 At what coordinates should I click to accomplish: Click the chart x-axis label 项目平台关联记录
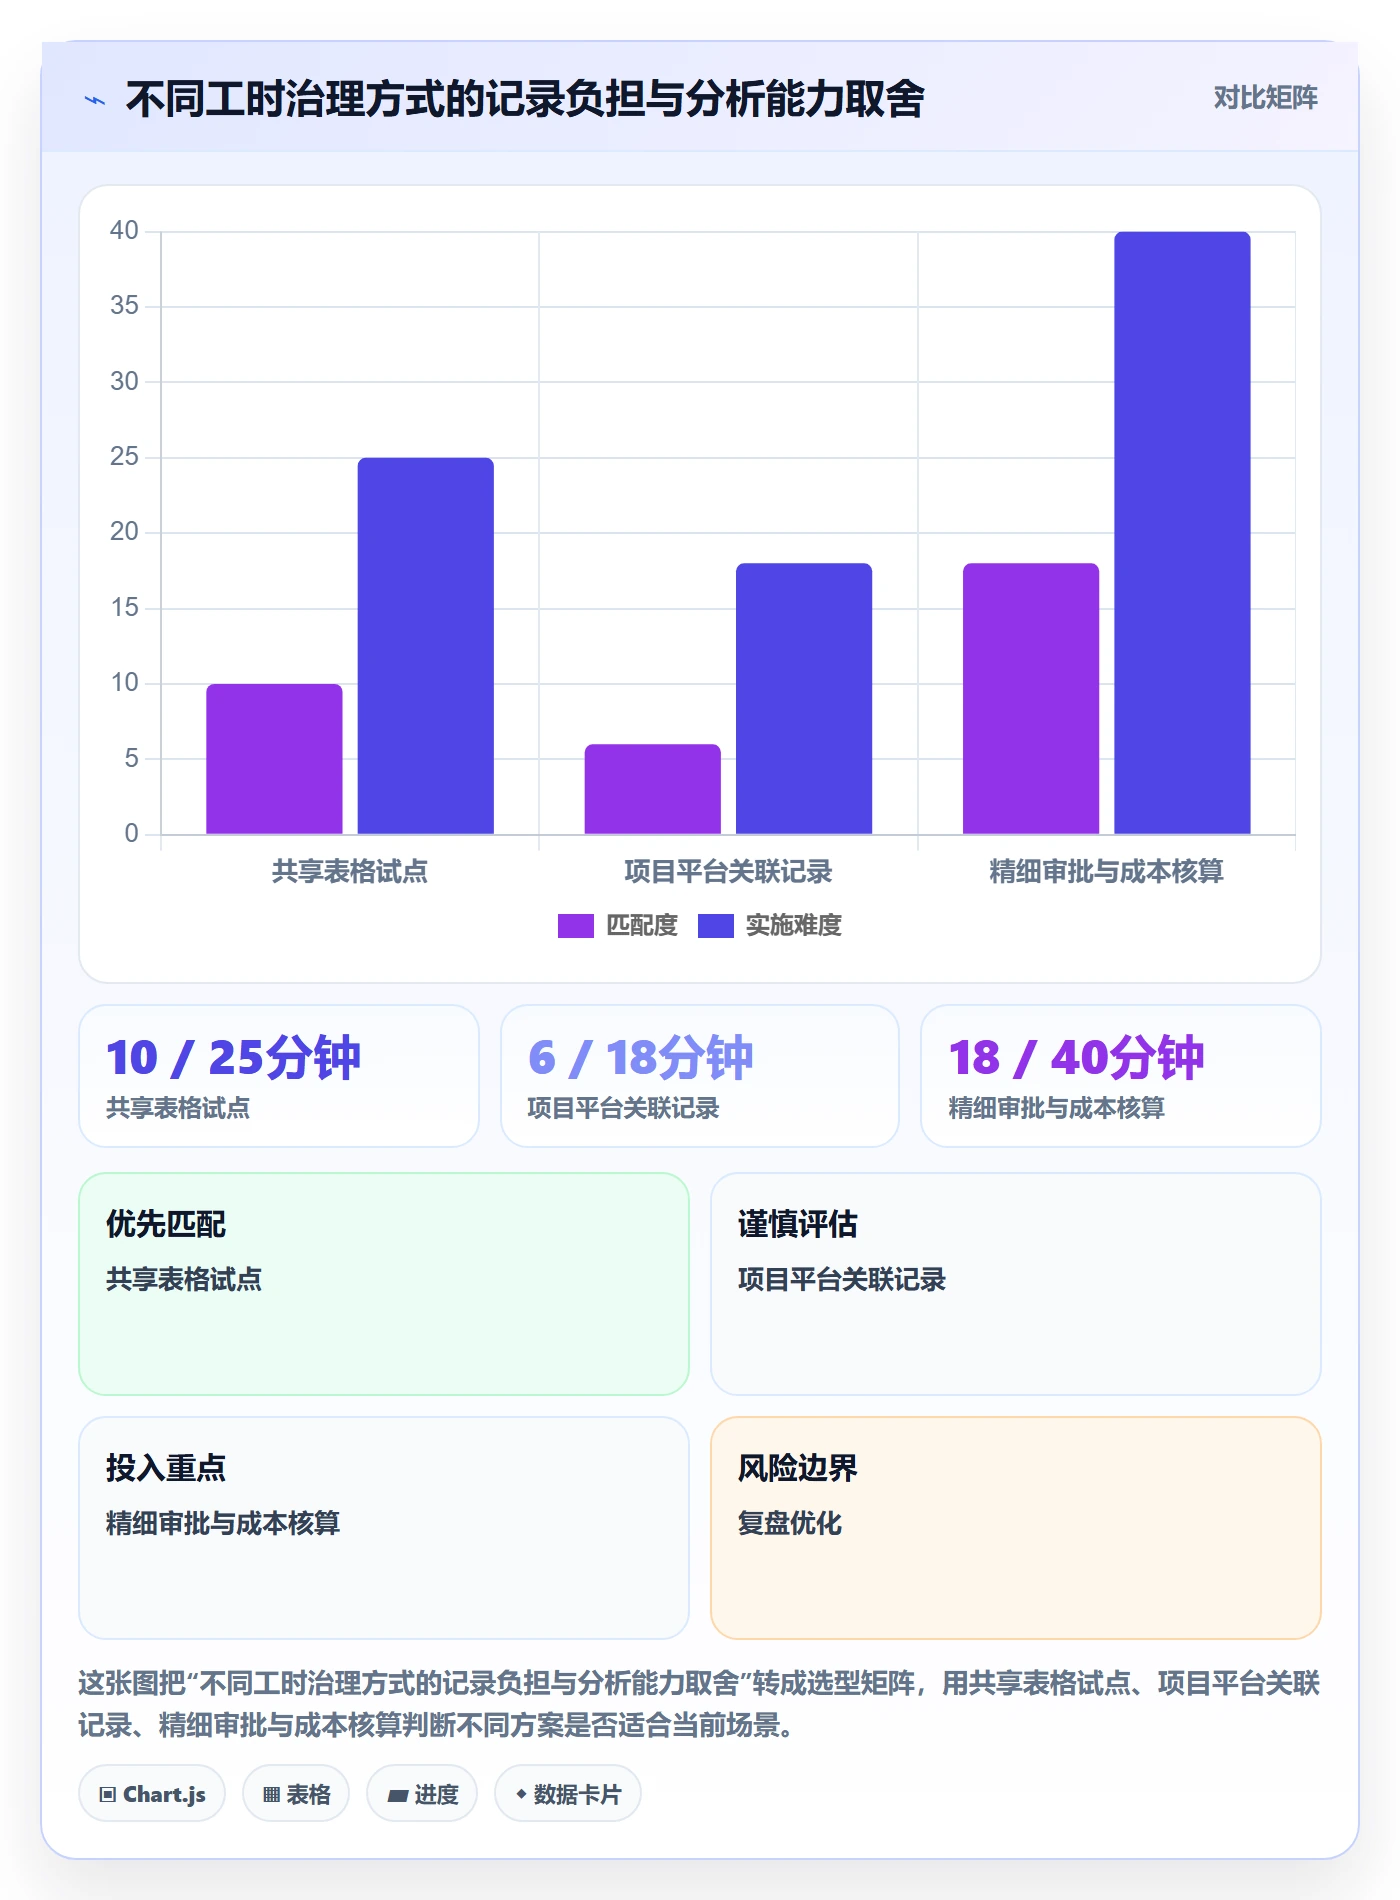pyautogui.click(x=728, y=872)
